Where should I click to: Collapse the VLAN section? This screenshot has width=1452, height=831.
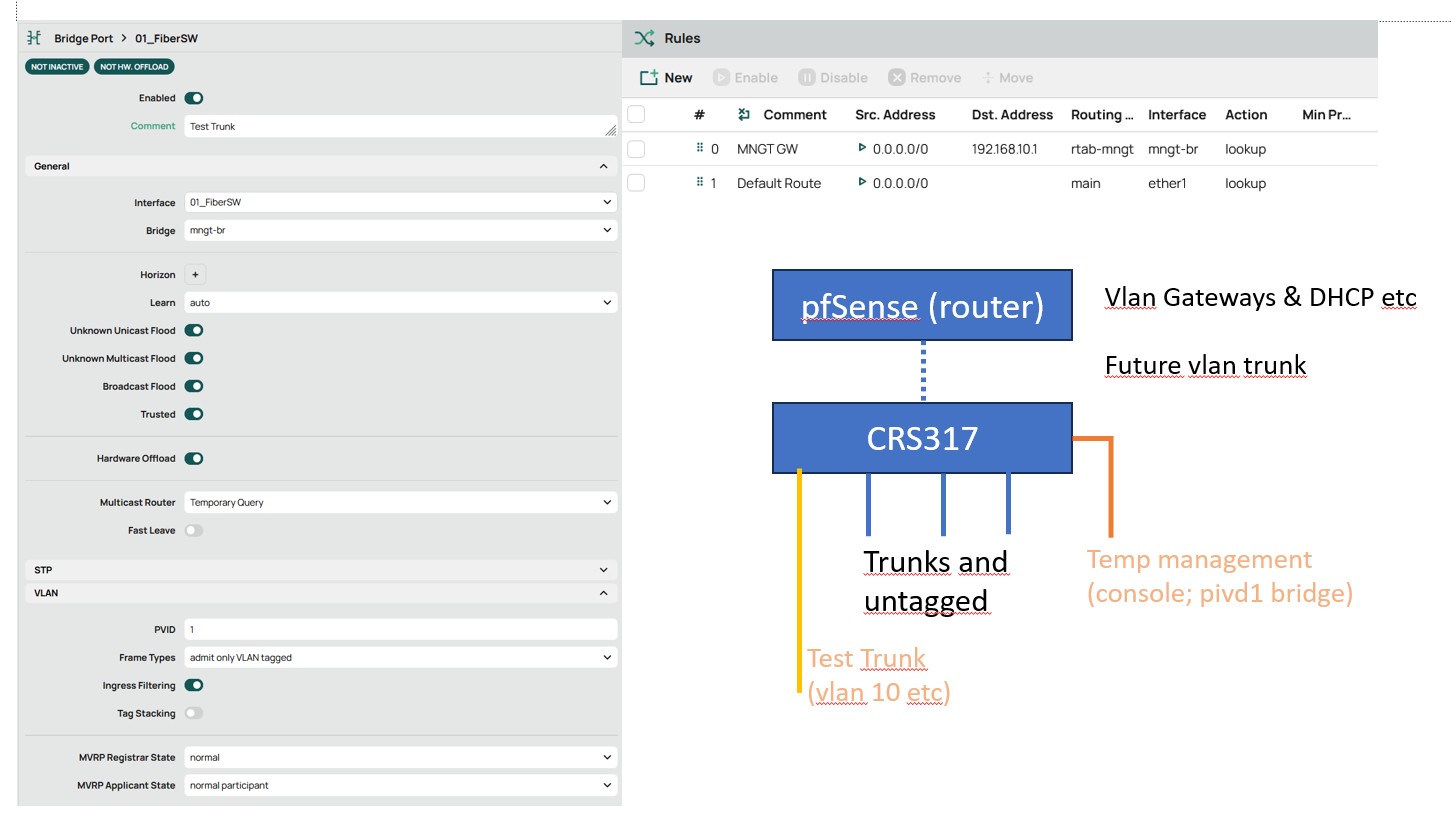[x=322, y=593]
